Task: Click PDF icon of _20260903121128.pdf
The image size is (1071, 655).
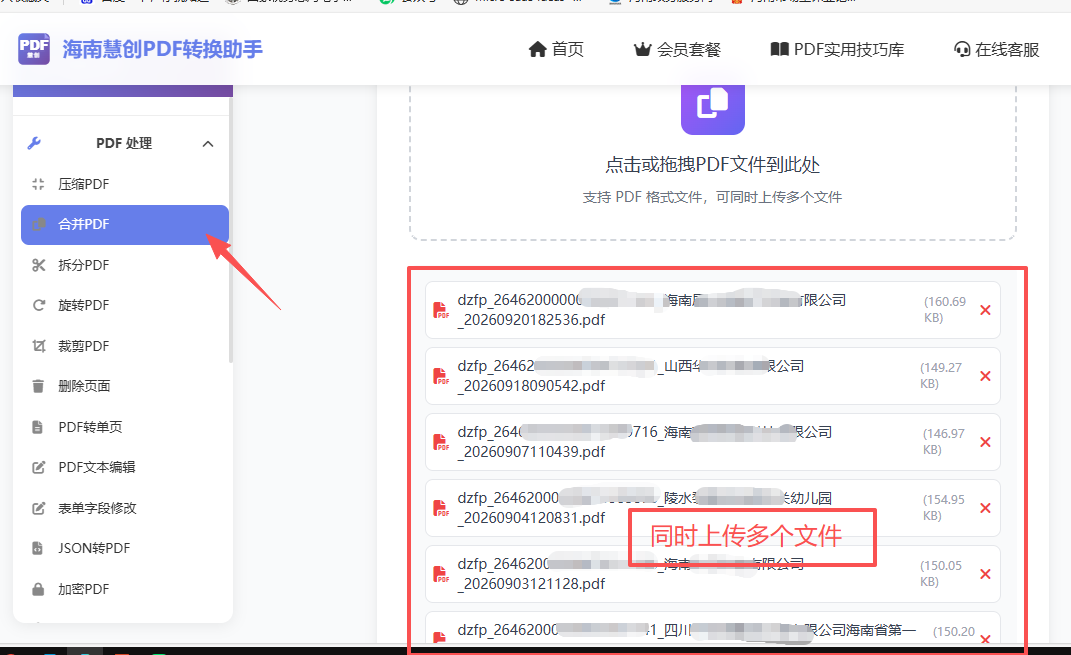Action: pyautogui.click(x=441, y=574)
